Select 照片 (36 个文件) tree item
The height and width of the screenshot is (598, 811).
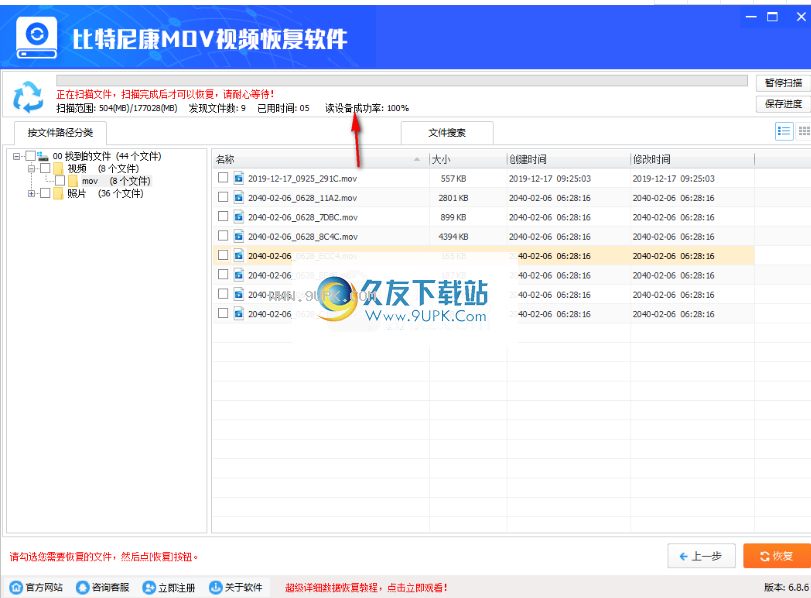[106, 193]
